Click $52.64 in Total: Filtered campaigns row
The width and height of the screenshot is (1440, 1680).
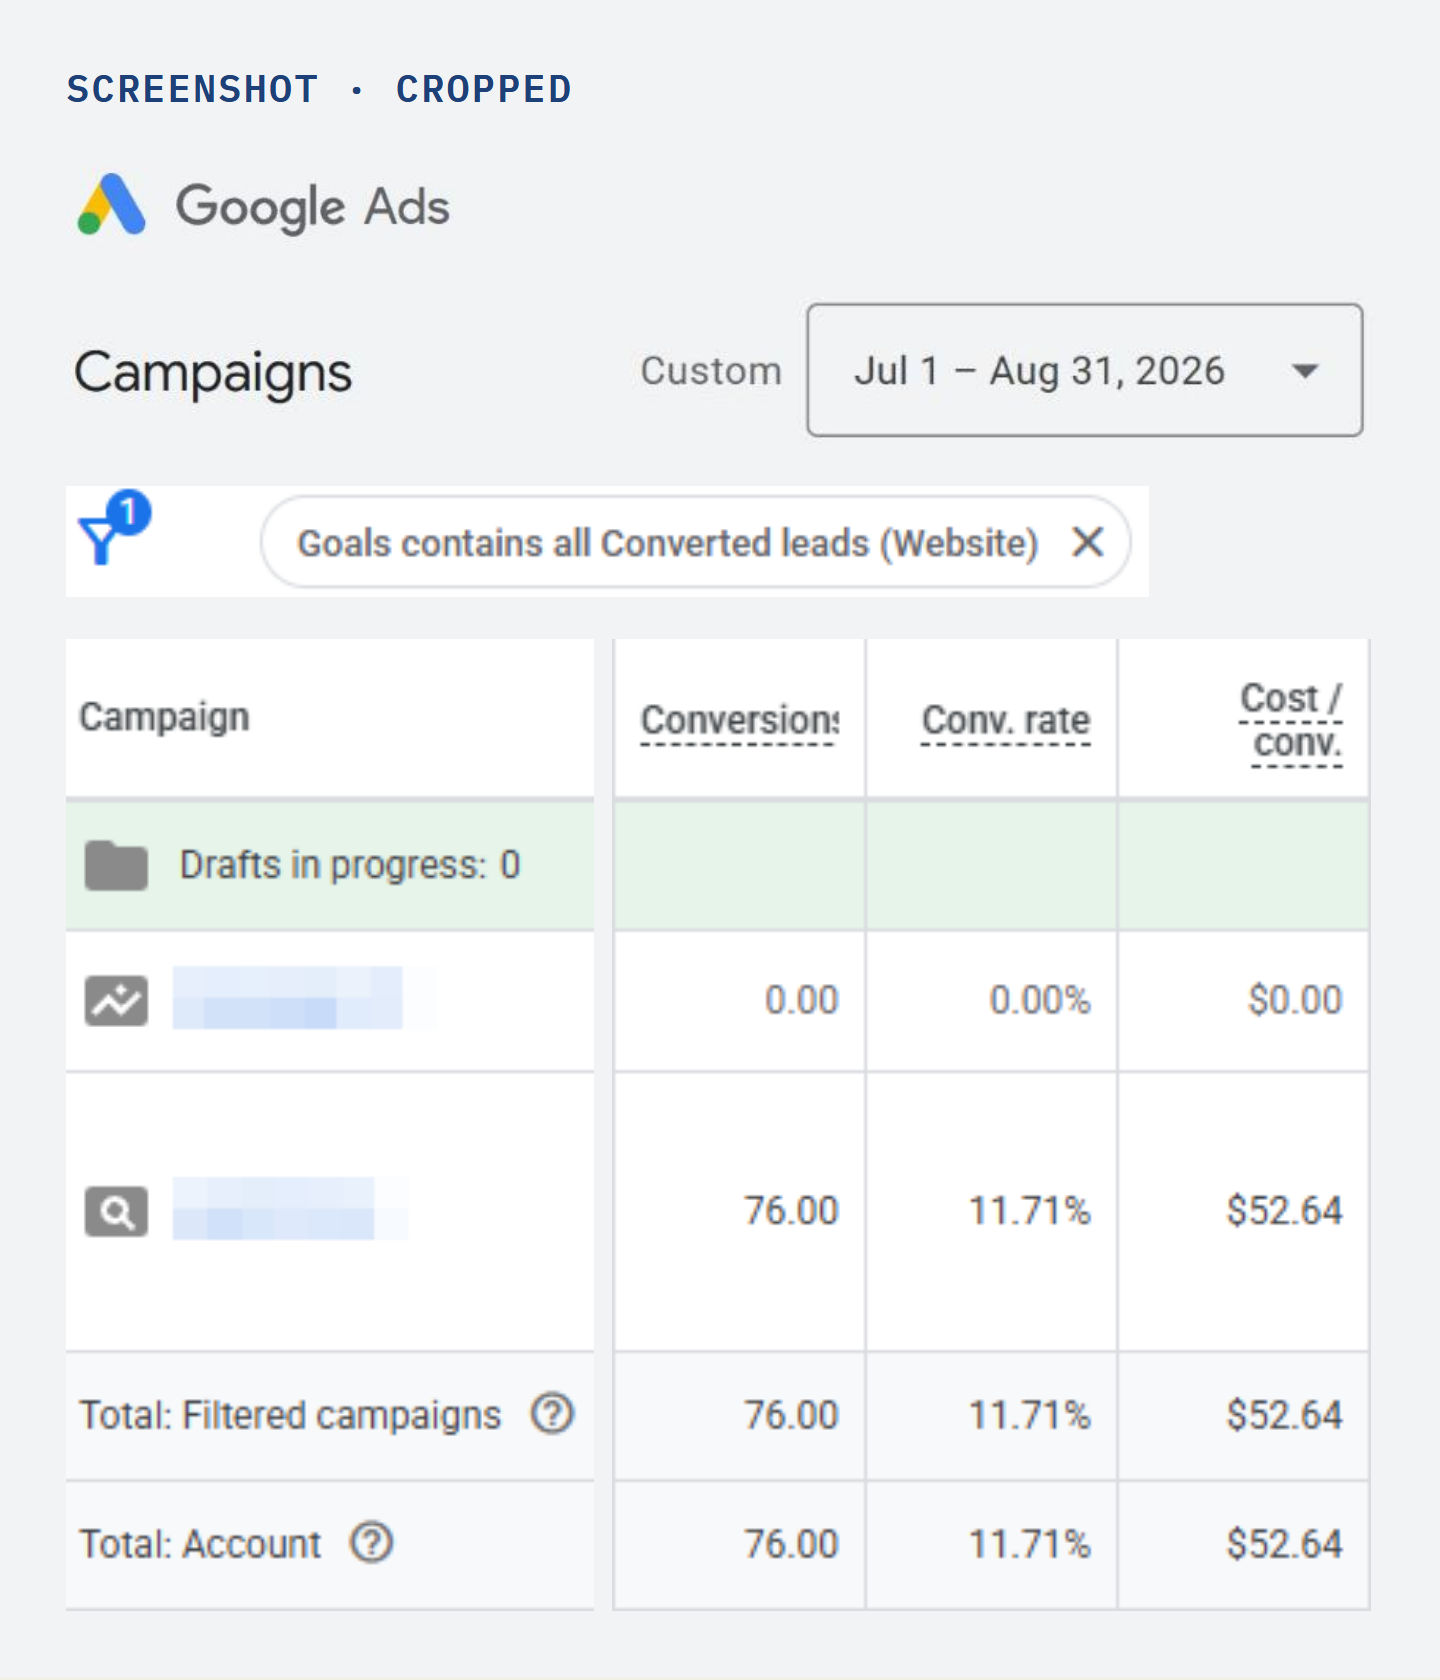[1285, 1415]
